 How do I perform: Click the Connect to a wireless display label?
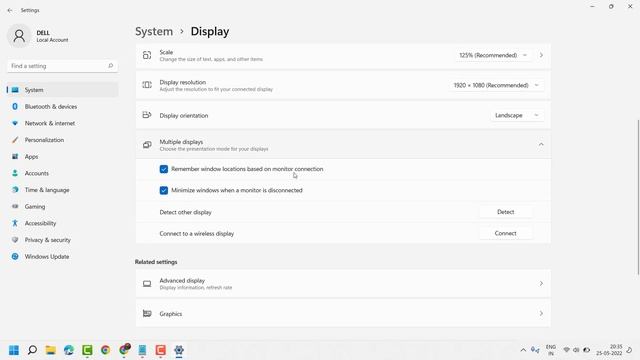(x=197, y=233)
